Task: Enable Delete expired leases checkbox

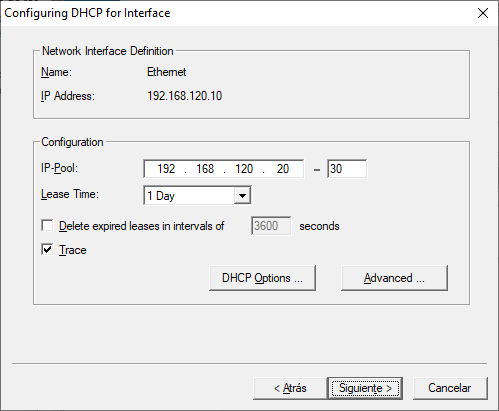Action: (47, 225)
